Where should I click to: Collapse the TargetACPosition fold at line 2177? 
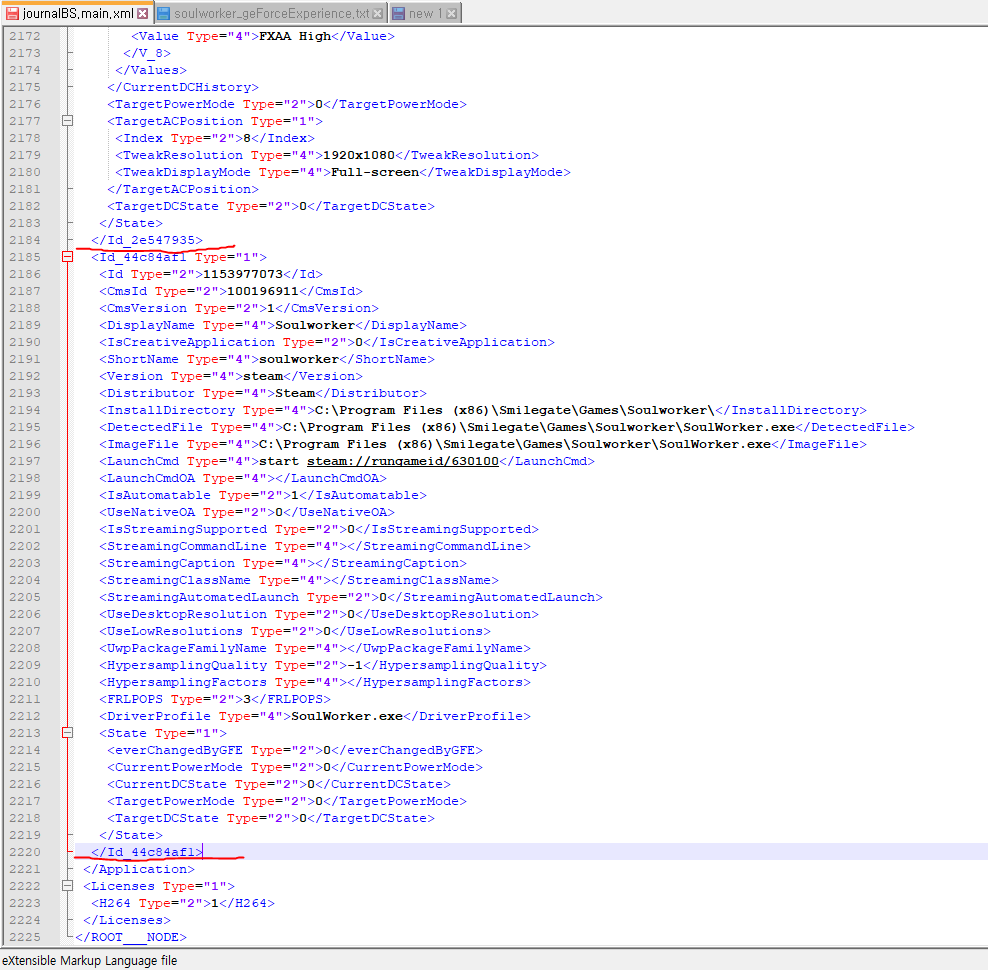67,120
